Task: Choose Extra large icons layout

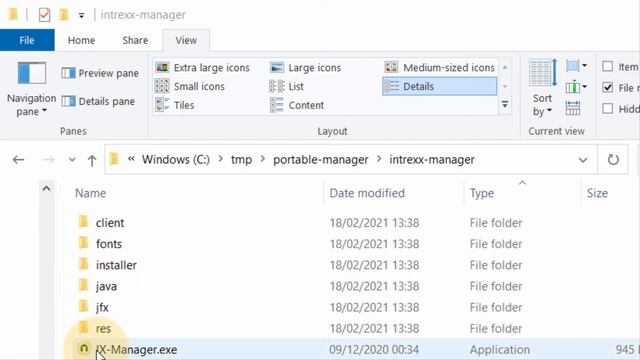Action: [202, 67]
